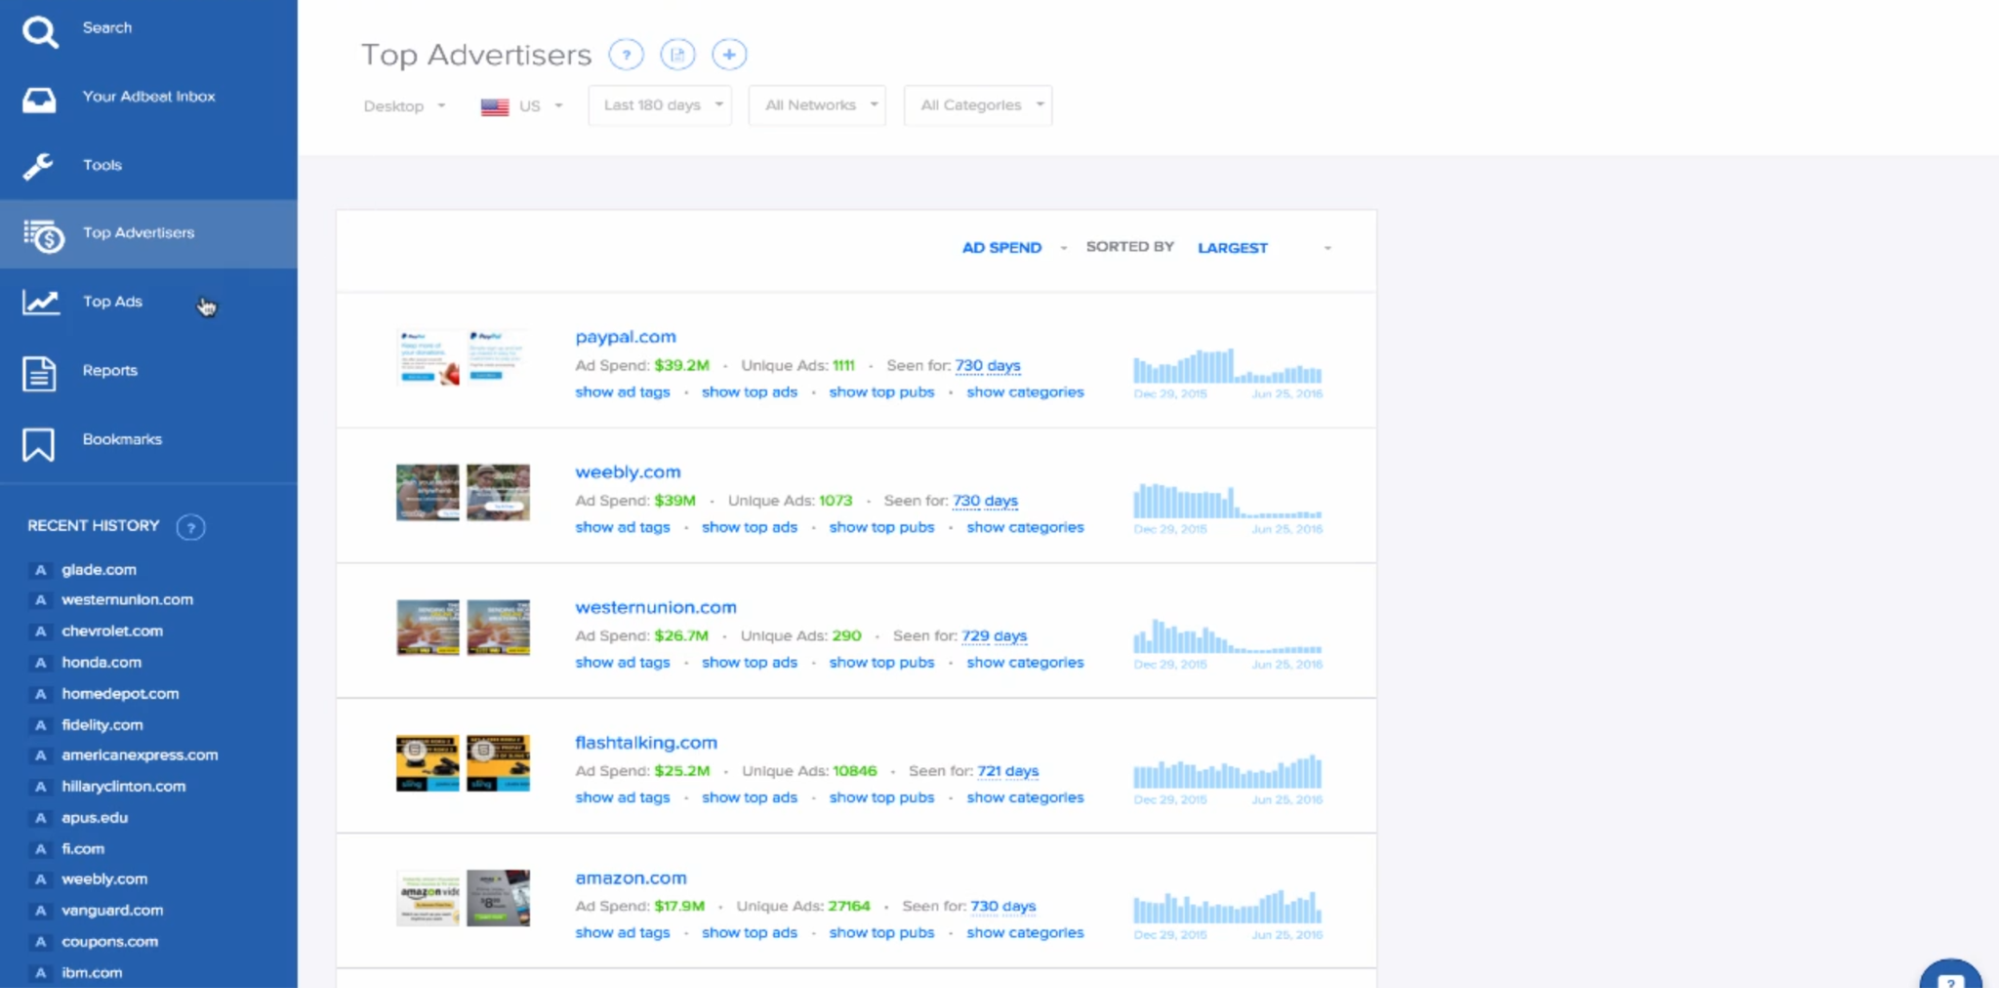Open westernunion.com from recent history
Image resolution: width=1999 pixels, height=988 pixels.
(x=127, y=600)
